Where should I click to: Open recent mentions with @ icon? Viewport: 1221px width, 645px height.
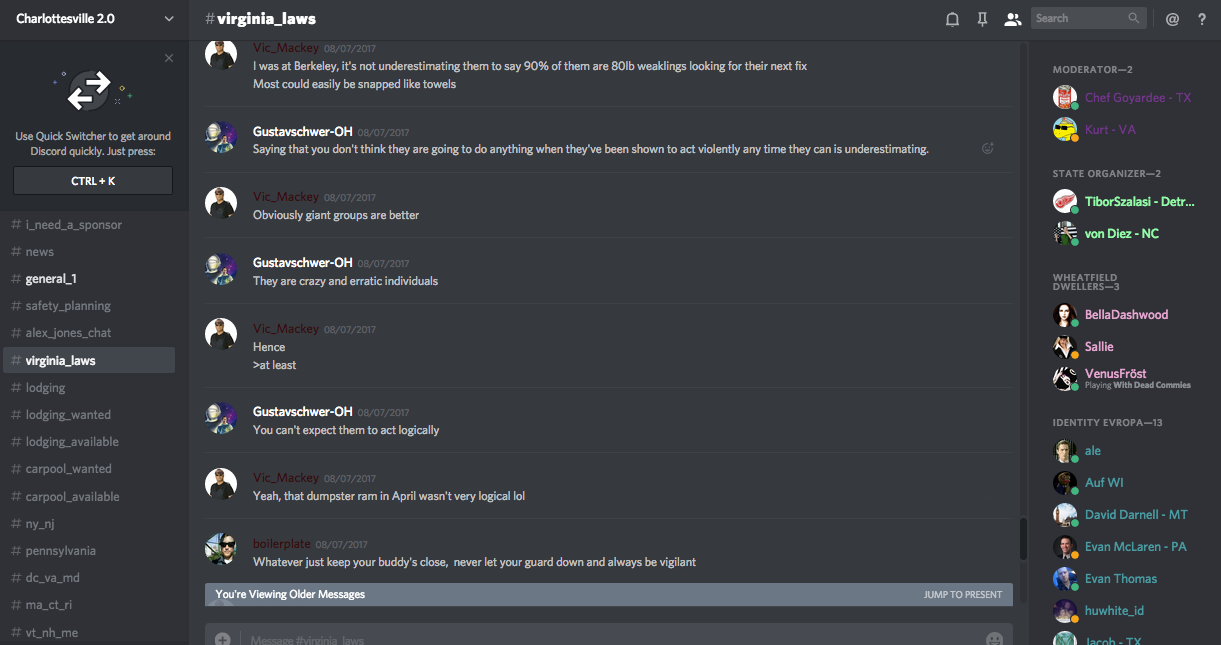1173,19
